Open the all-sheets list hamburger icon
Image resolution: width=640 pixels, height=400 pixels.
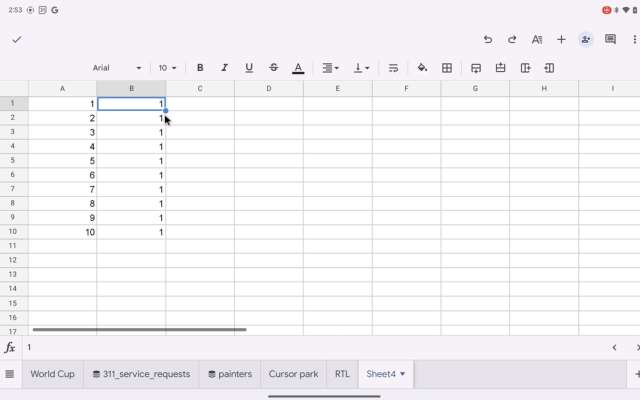coord(10,374)
